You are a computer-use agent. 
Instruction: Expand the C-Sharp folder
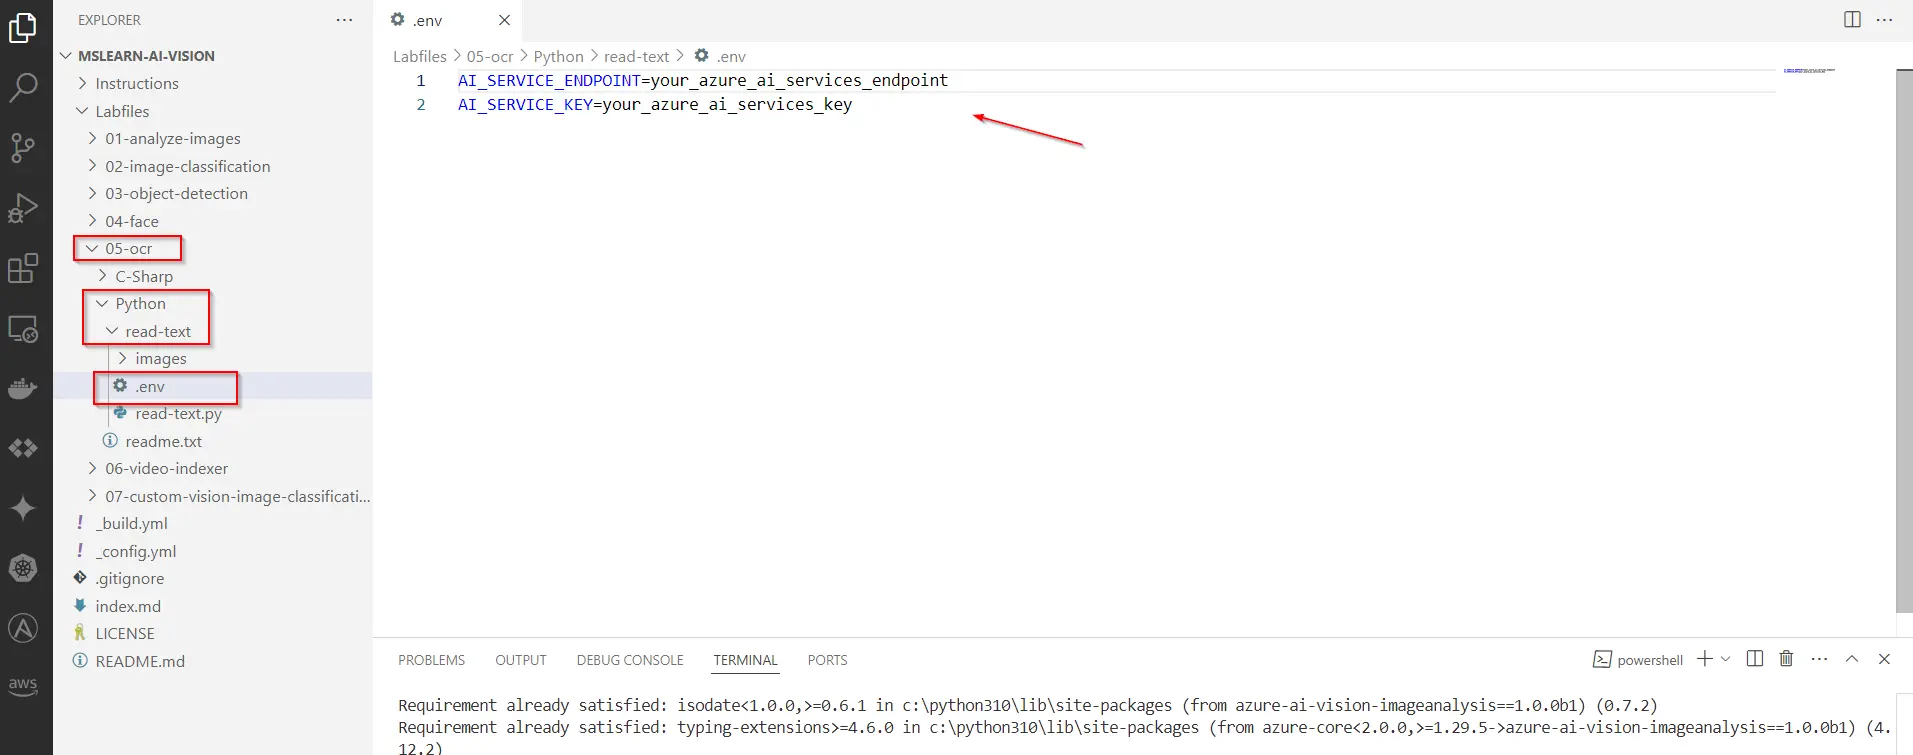coord(143,277)
